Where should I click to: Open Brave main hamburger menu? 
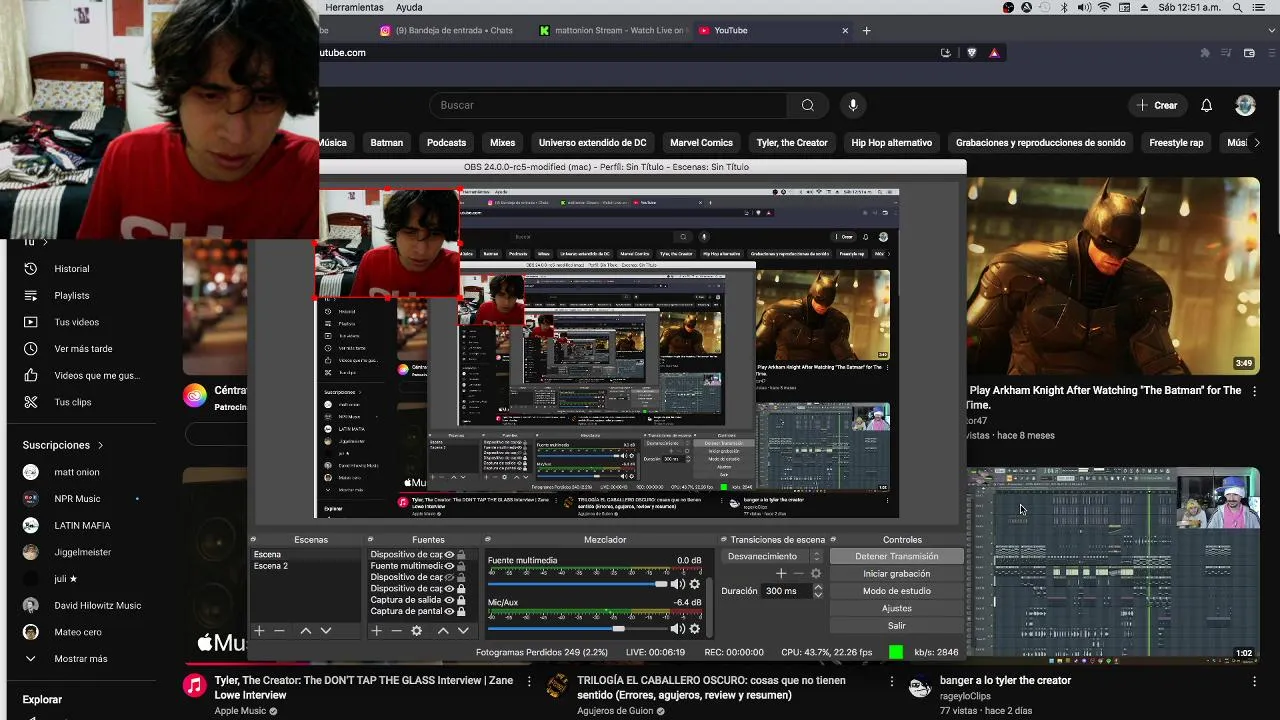click(x=1271, y=53)
